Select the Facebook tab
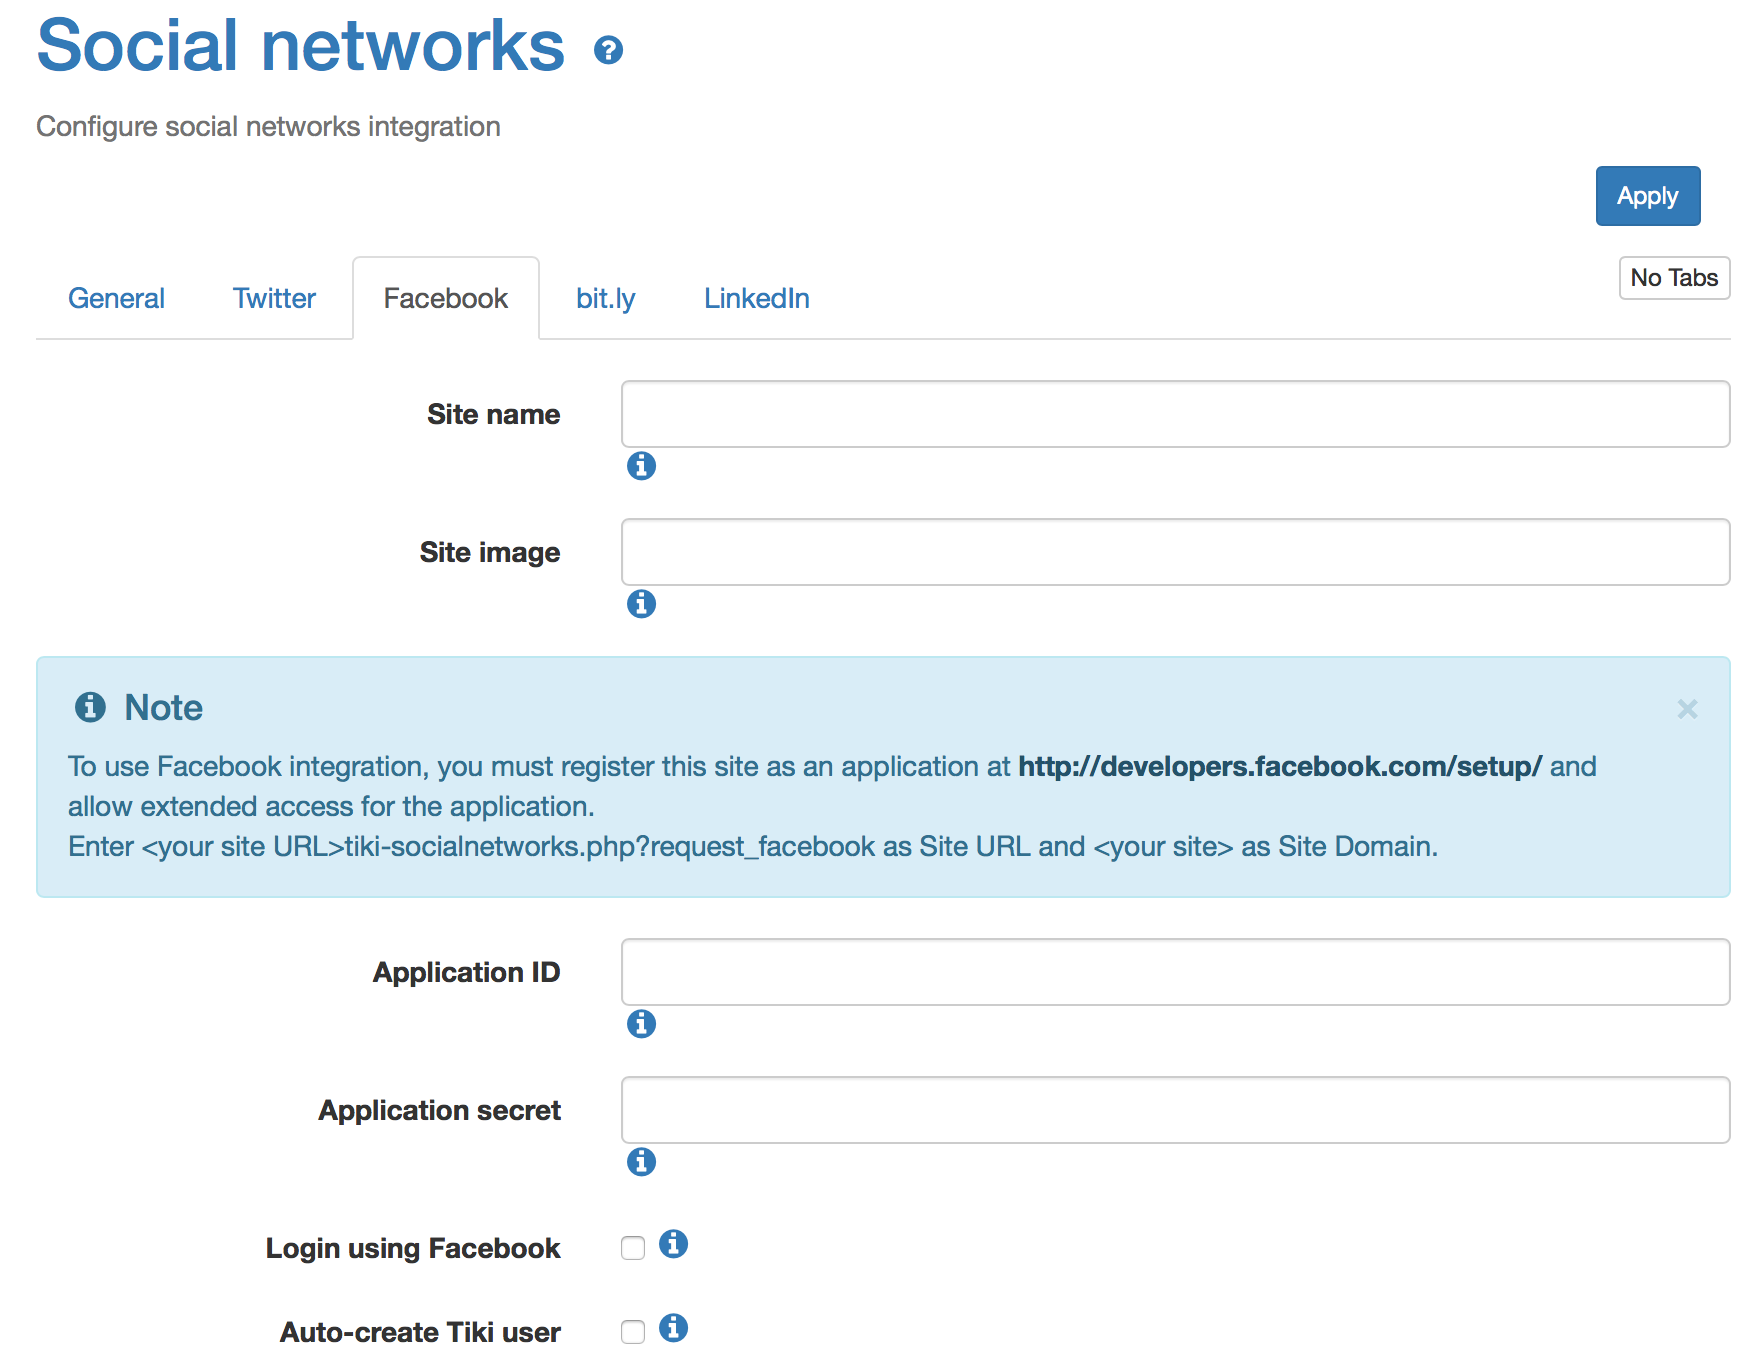 pyautogui.click(x=446, y=298)
